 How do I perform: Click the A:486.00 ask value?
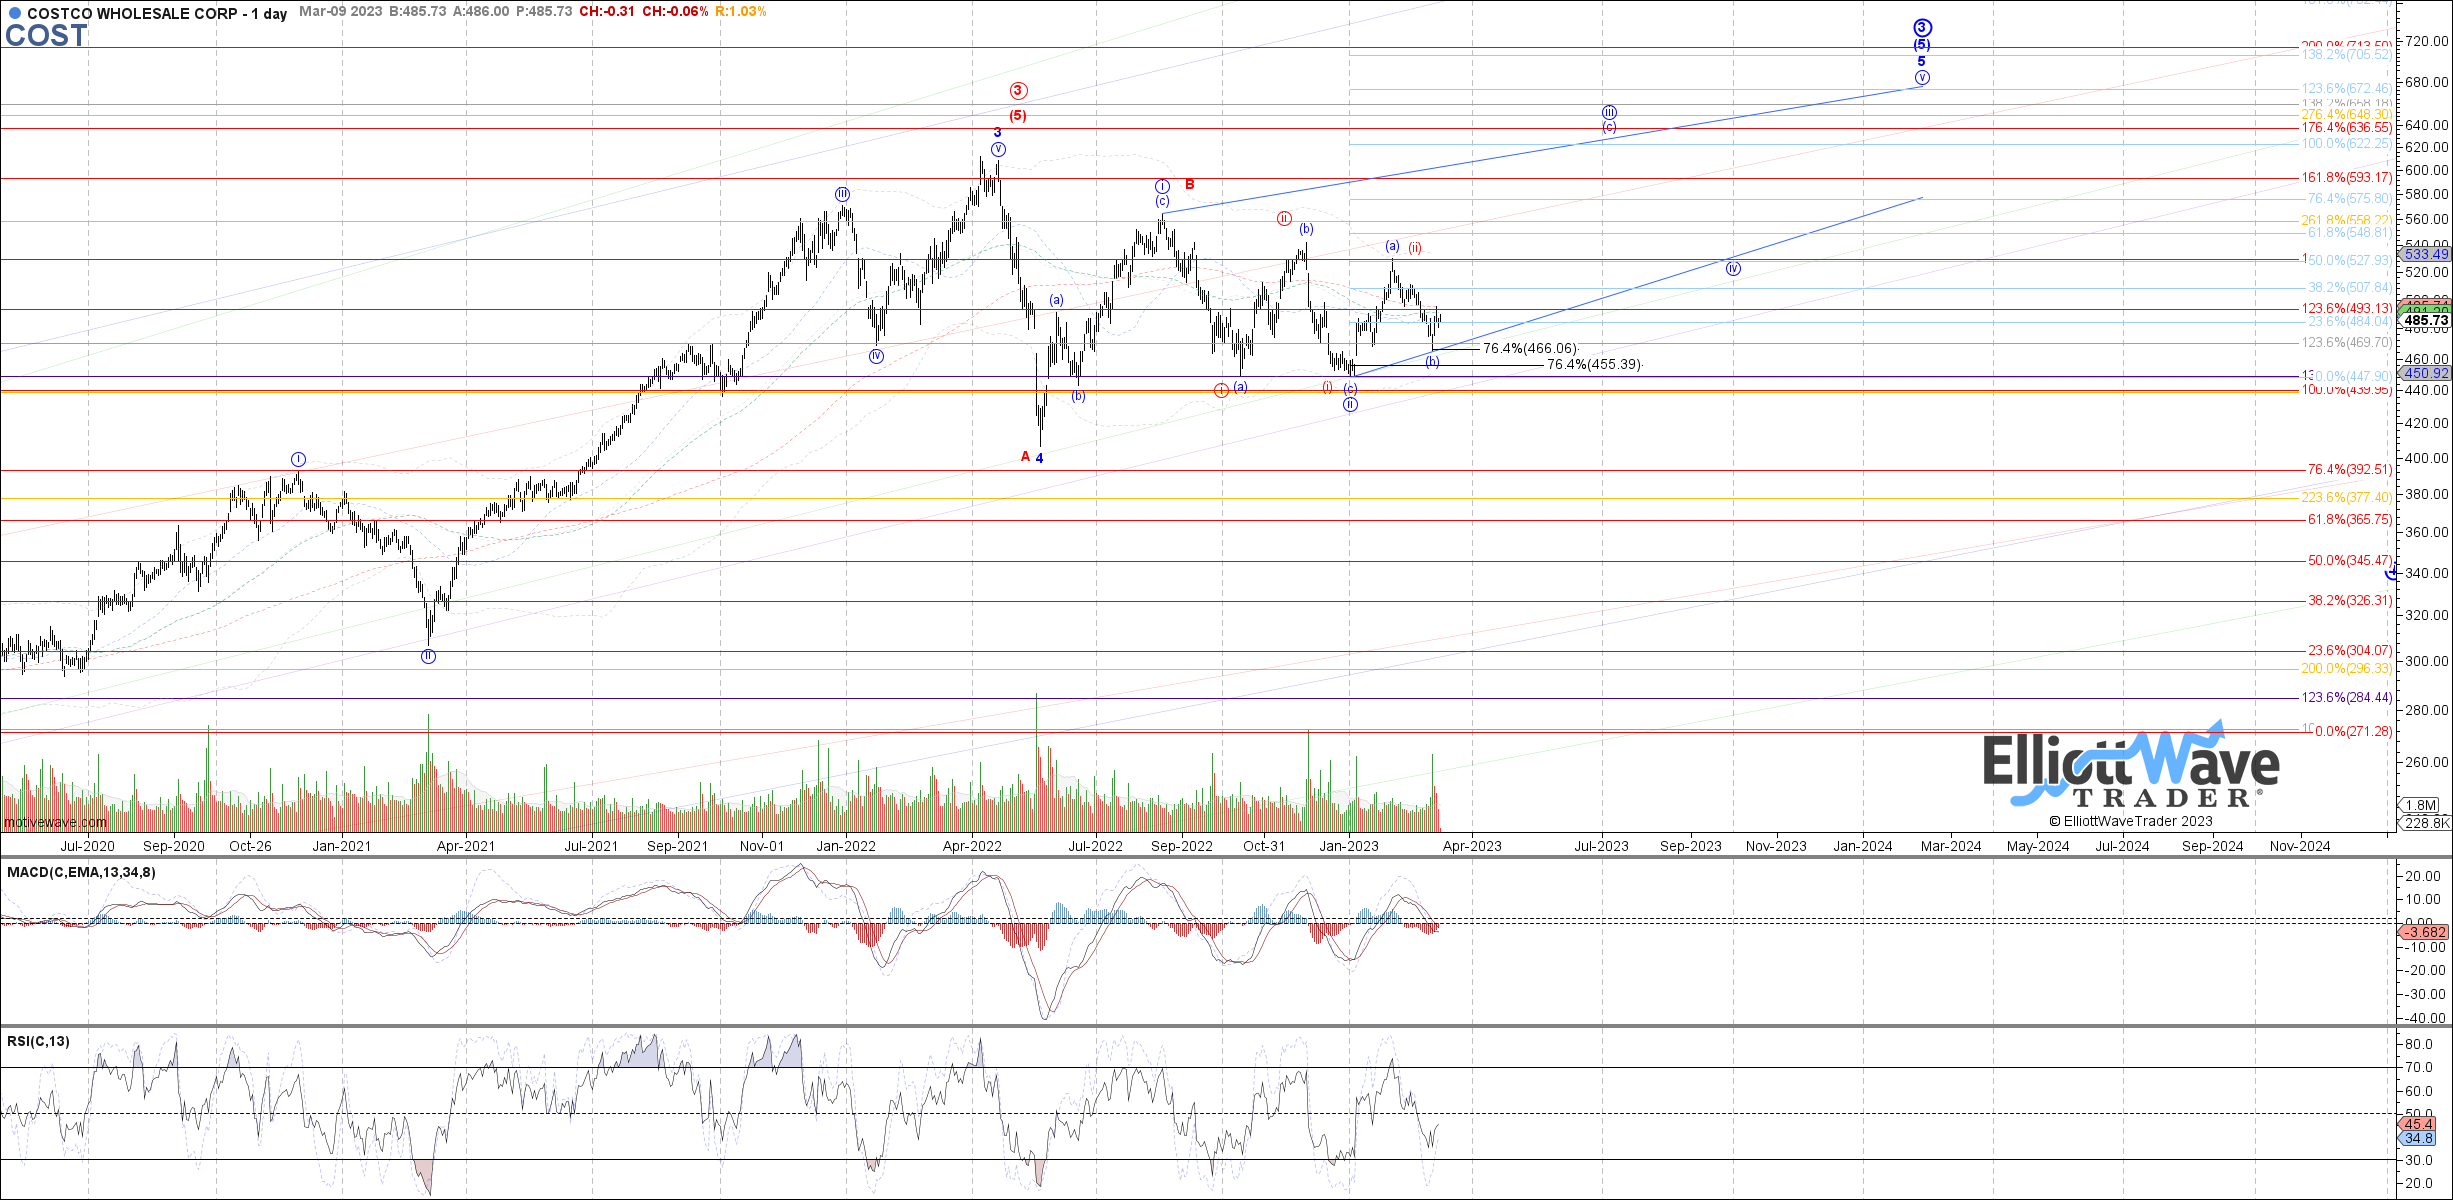tap(481, 12)
